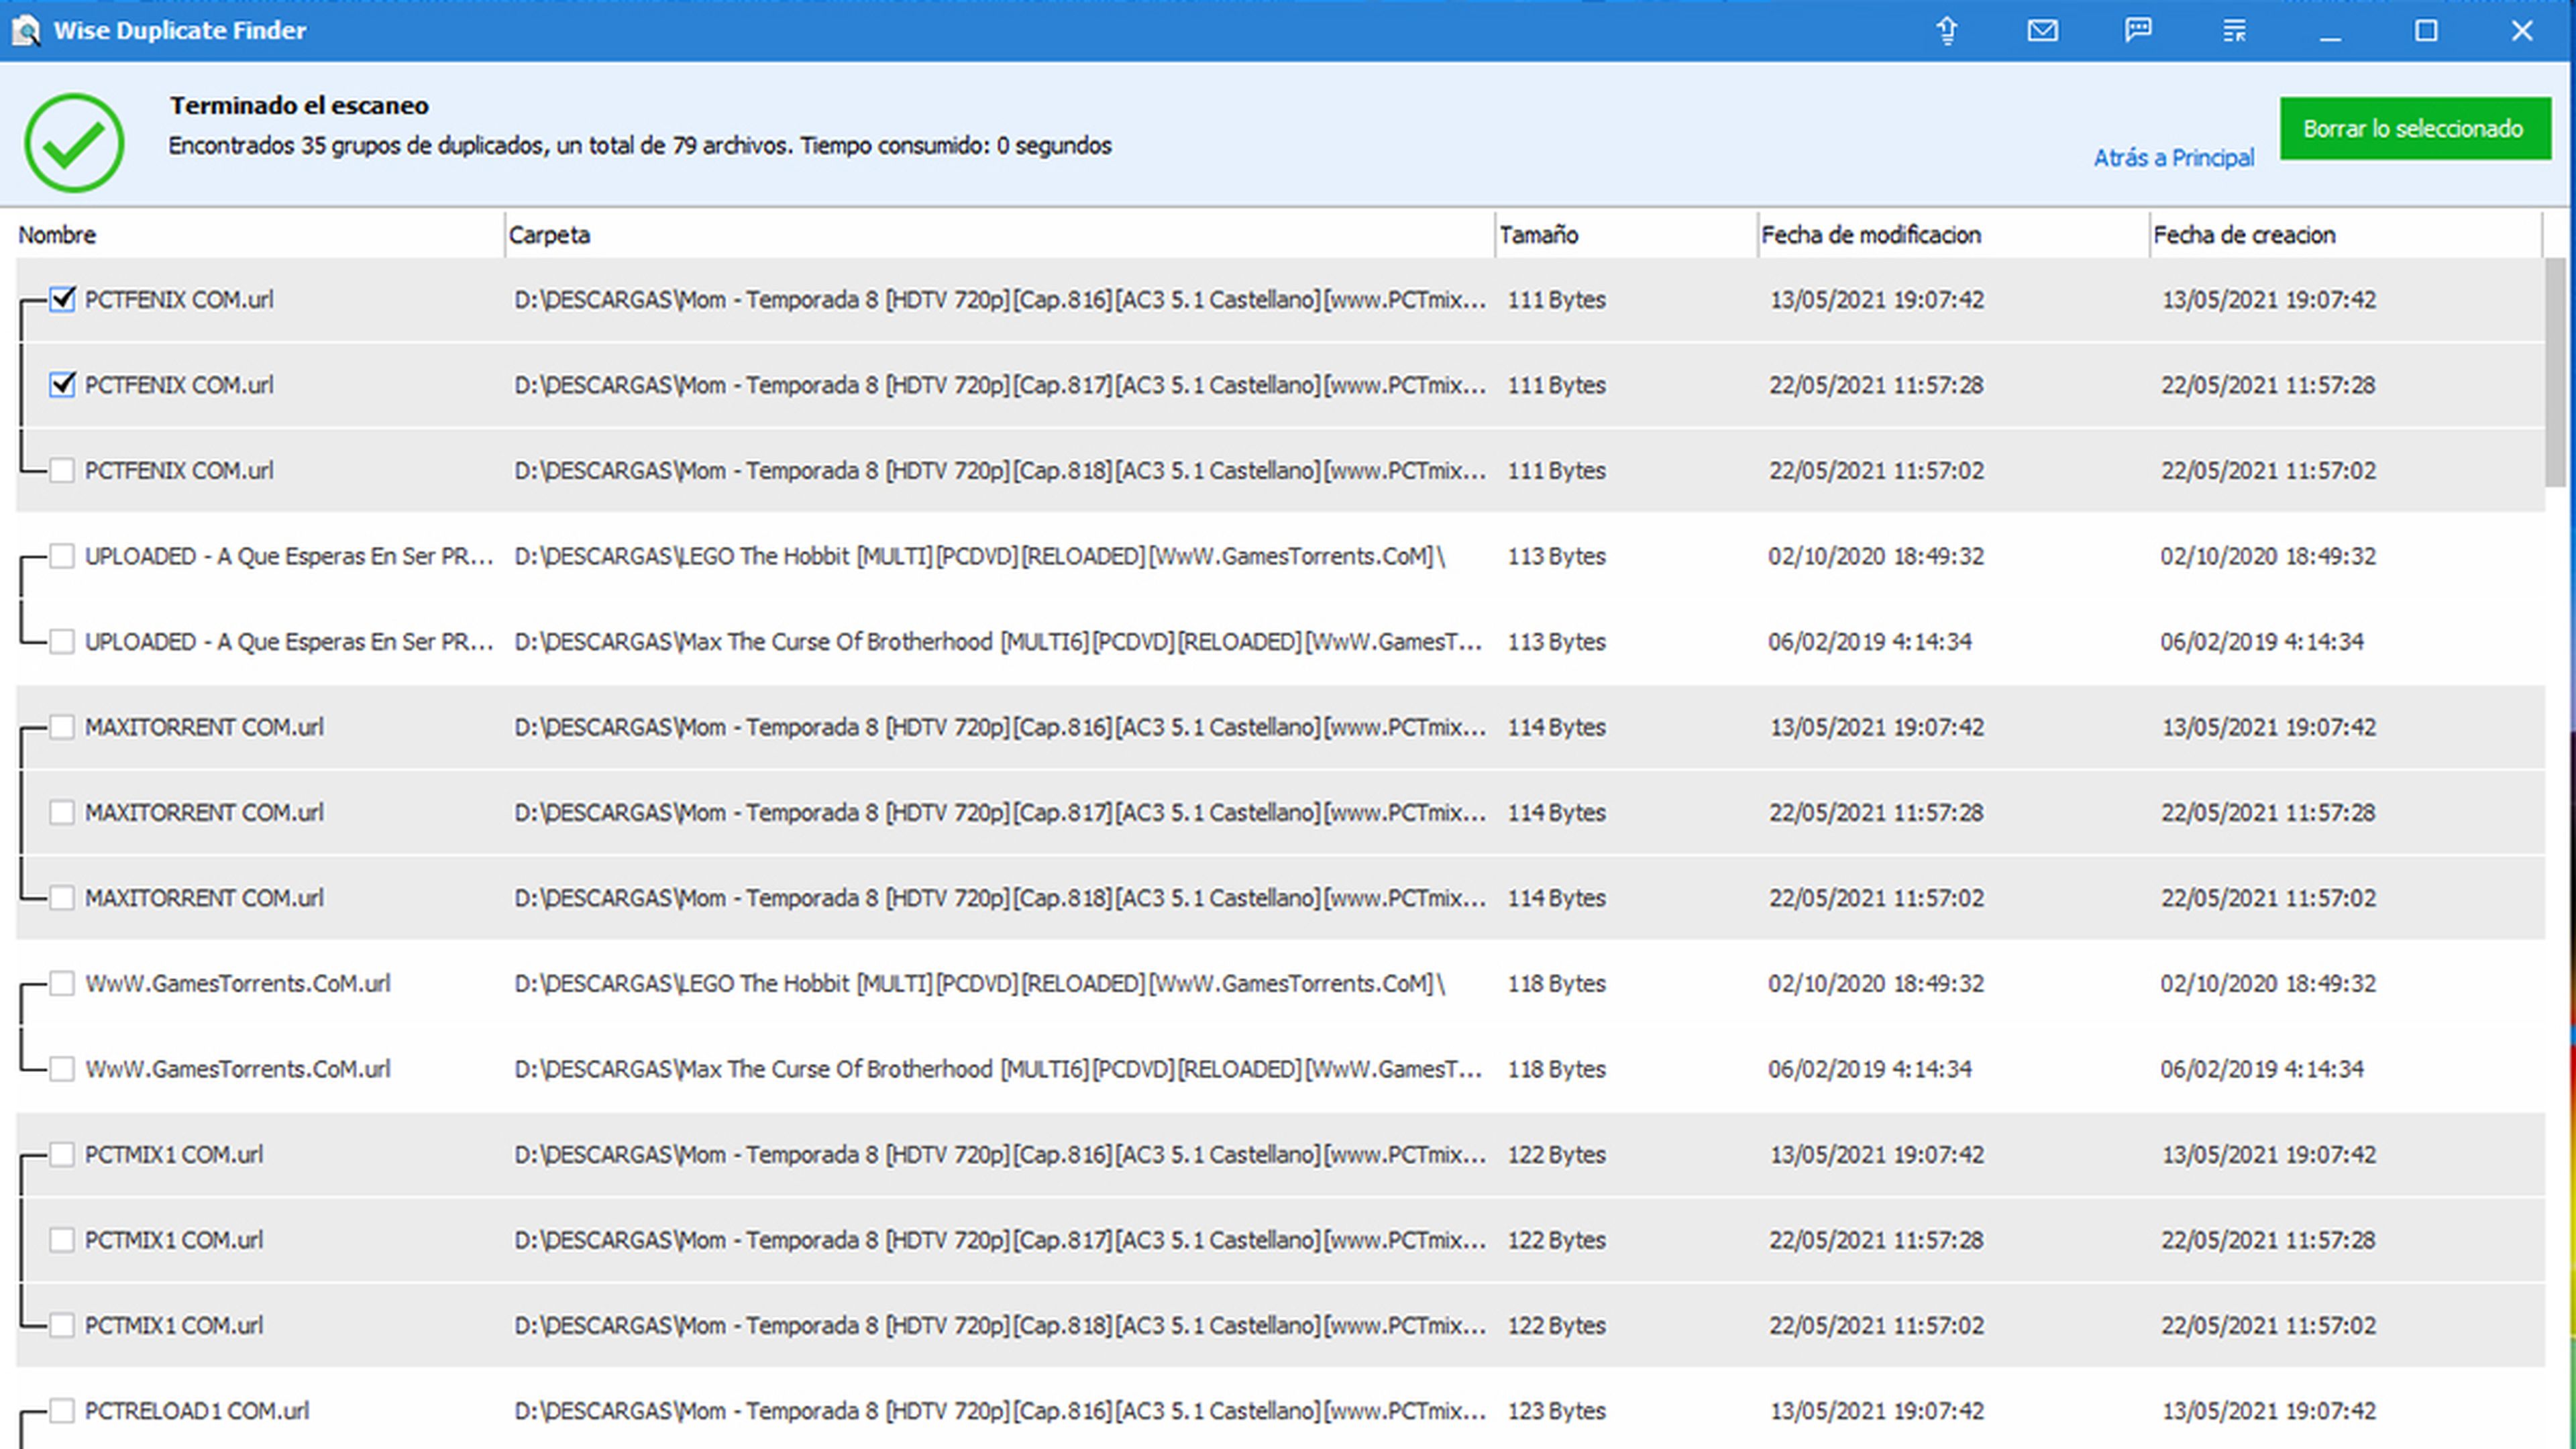Select 118 Bytes size in LEGO The Hobbit GamesTorrents row

[1557, 983]
